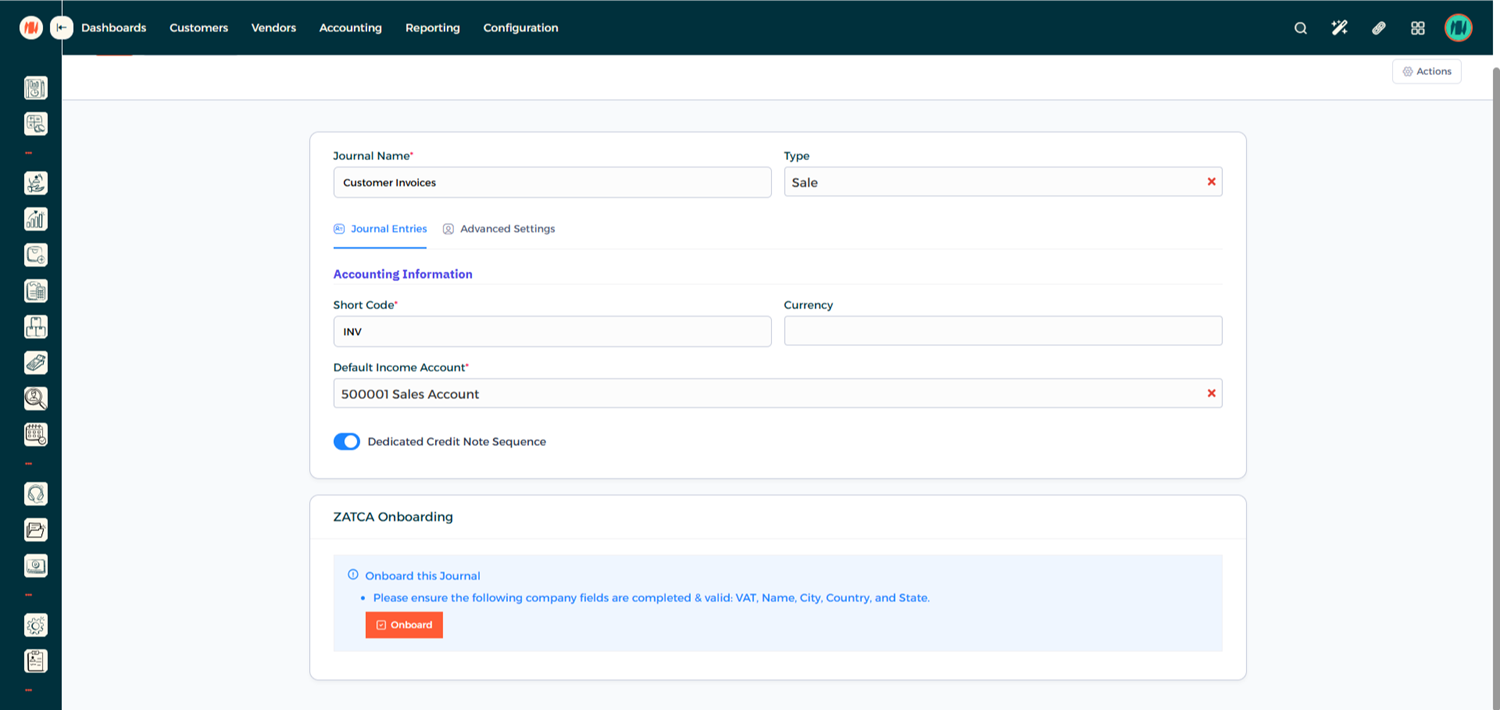
Task: Open the Accounting menu
Action: pos(350,28)
